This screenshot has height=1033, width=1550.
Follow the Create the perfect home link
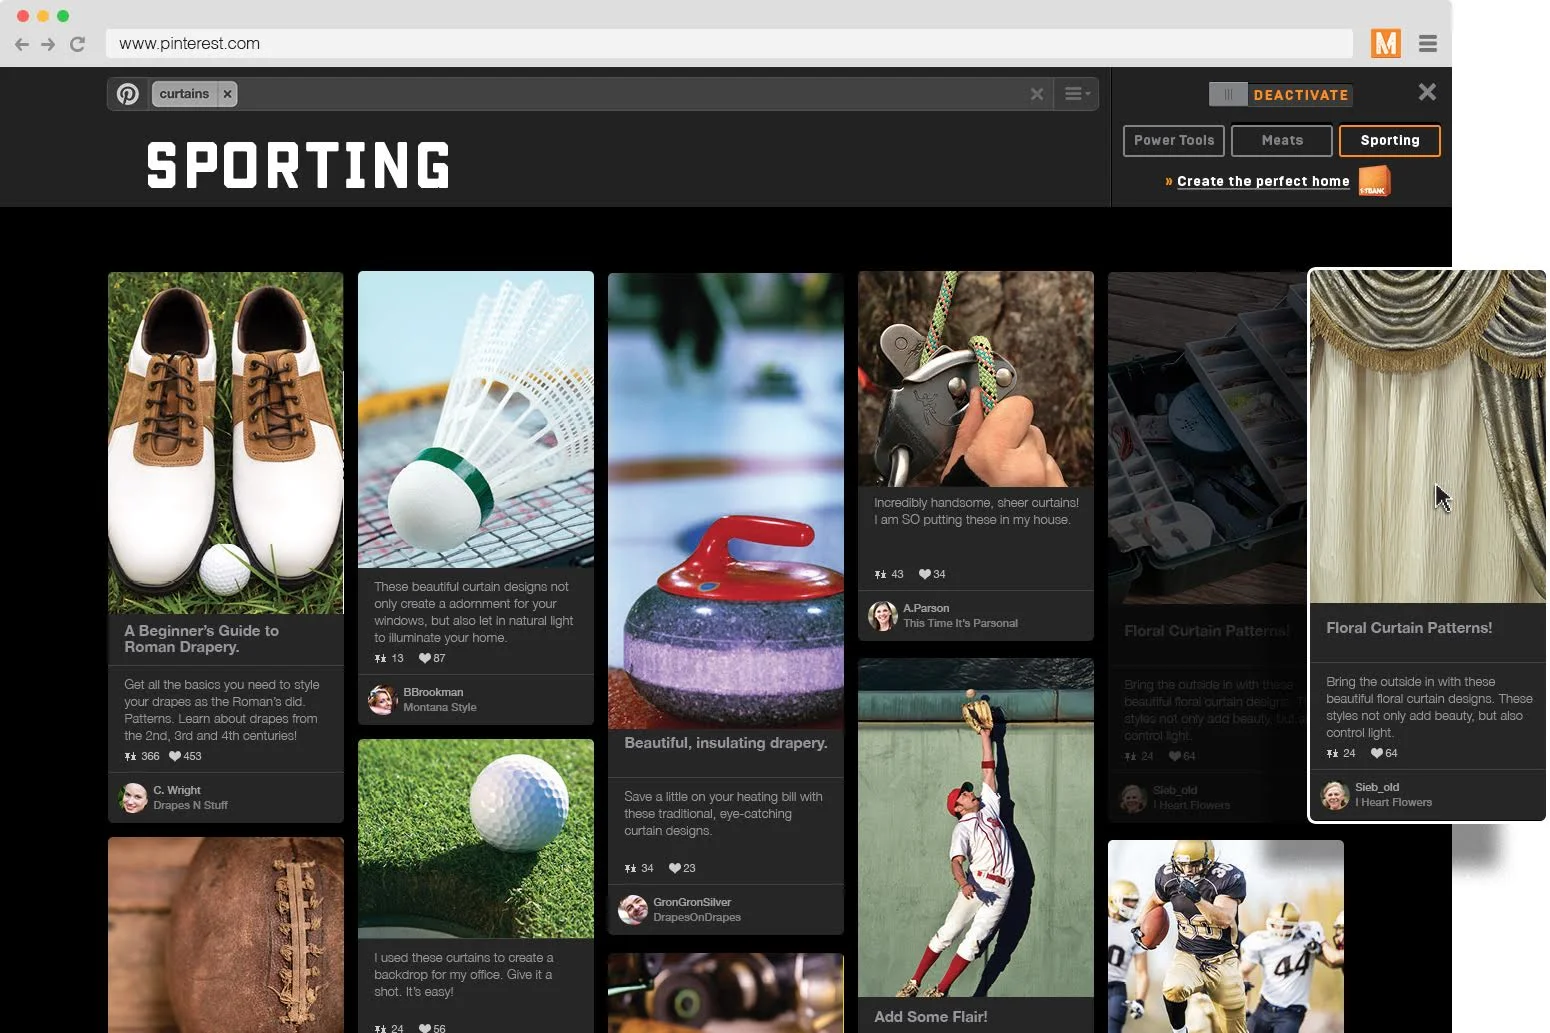[1263, 182]
